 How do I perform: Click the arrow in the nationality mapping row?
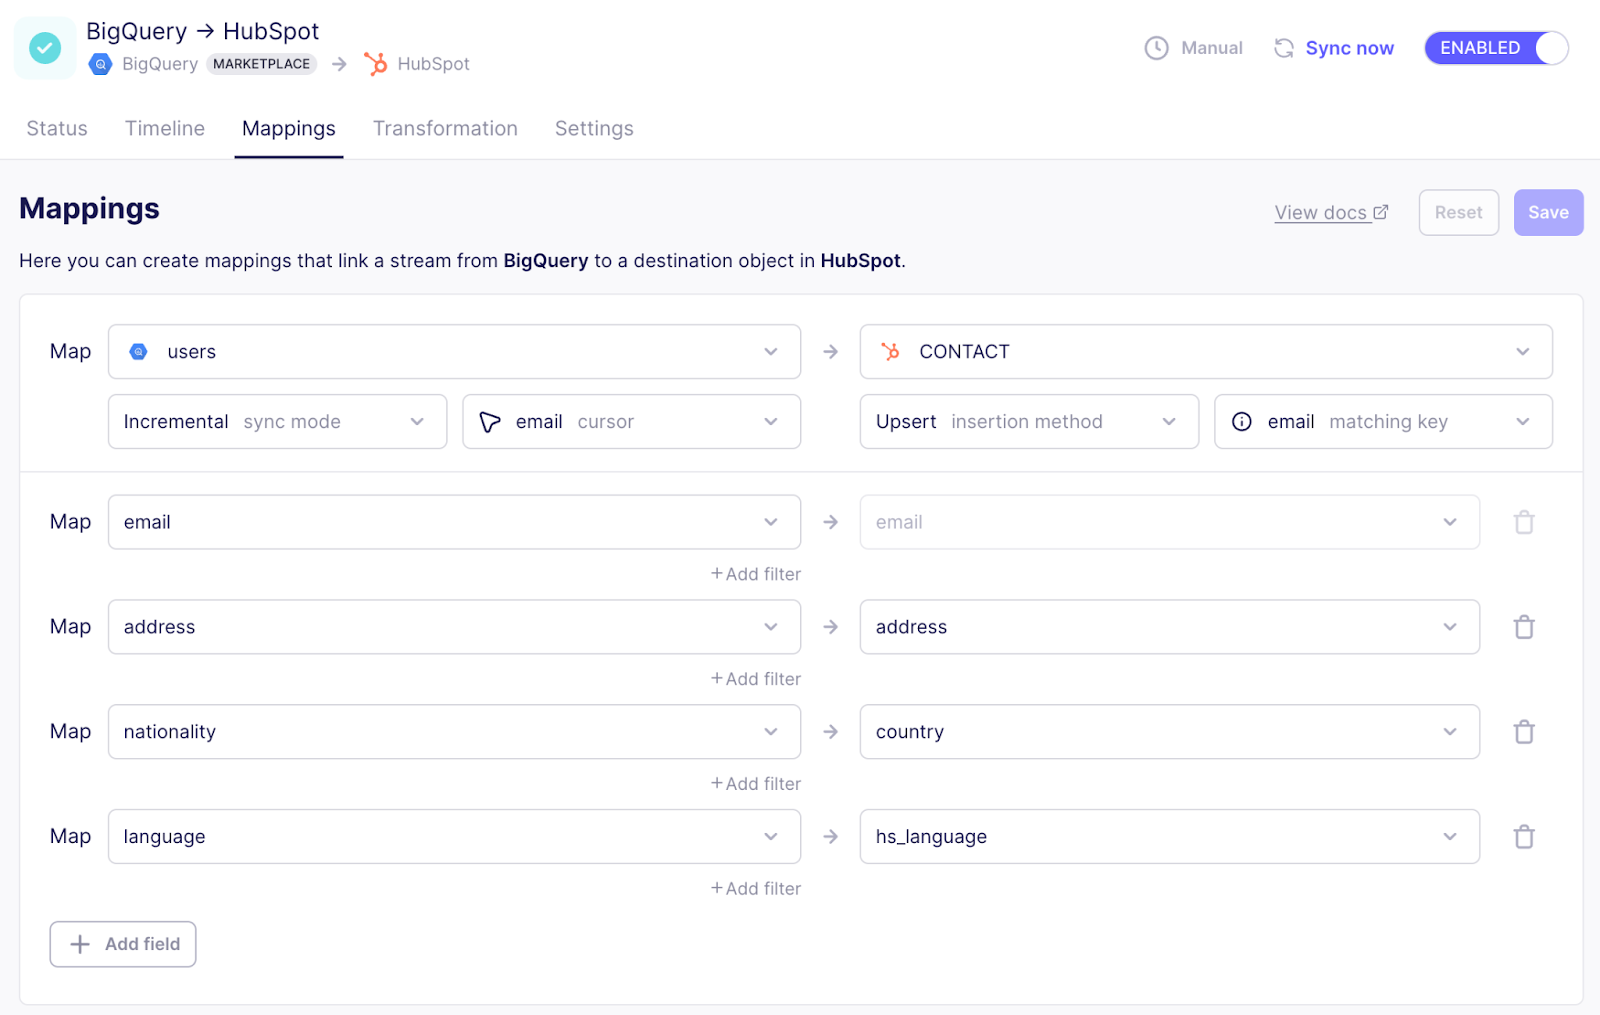[x=830, y=732]
